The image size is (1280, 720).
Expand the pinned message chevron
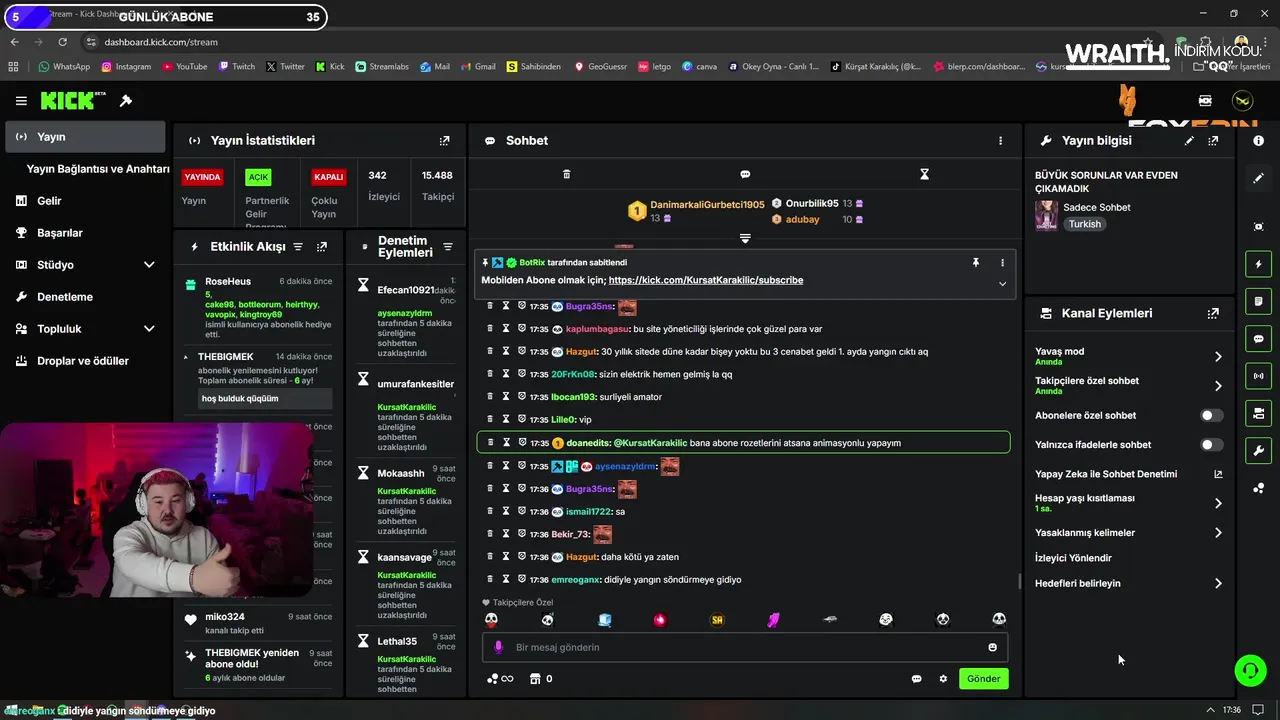coord(1002,284)
